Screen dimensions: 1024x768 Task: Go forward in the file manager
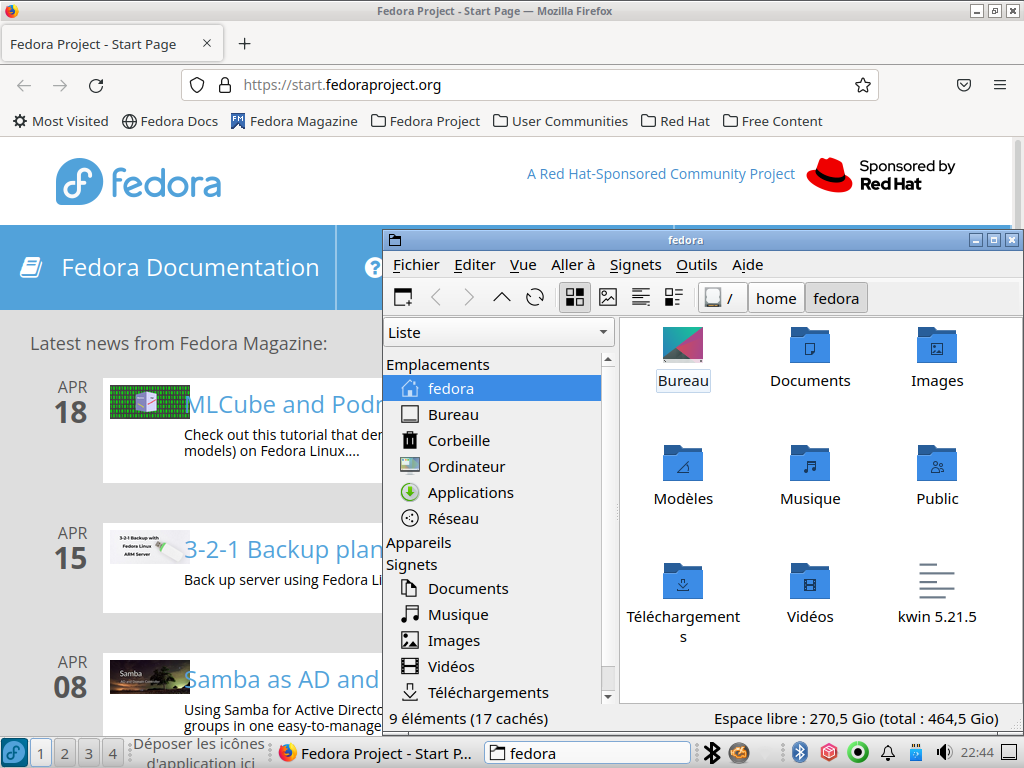point(469,298)
